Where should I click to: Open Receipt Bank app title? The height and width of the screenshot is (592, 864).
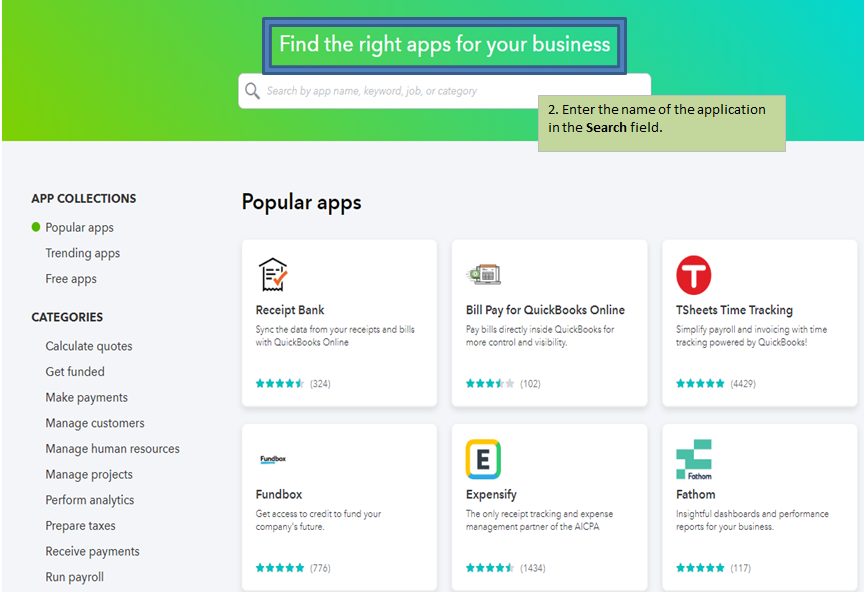[290, 310]
